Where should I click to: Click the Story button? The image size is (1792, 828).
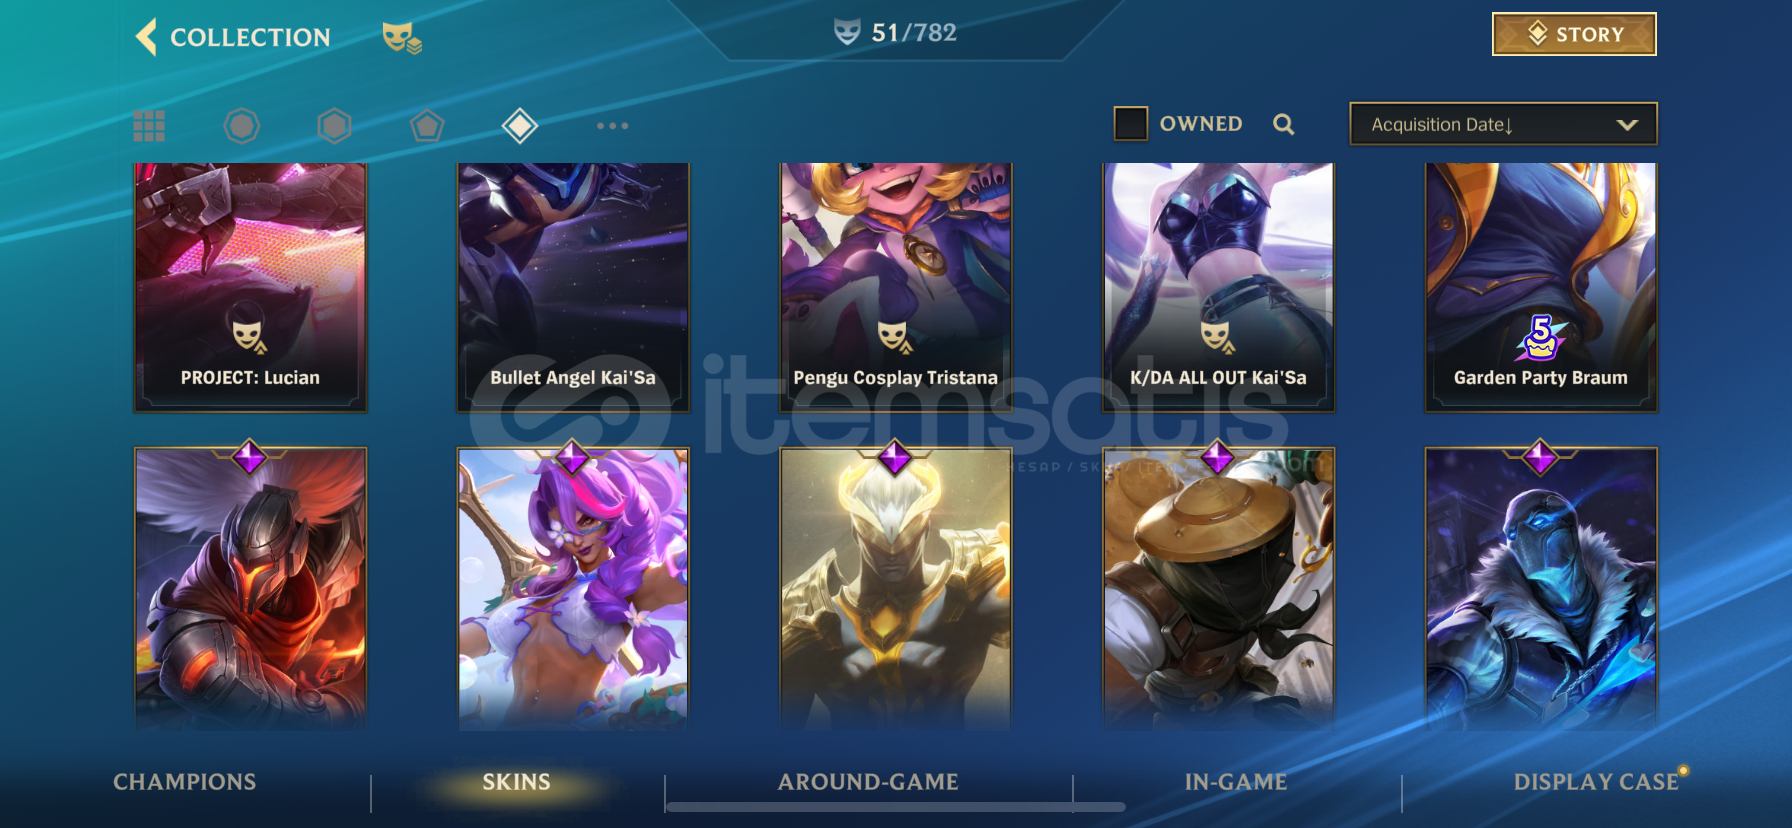(x=1574, y=34)
